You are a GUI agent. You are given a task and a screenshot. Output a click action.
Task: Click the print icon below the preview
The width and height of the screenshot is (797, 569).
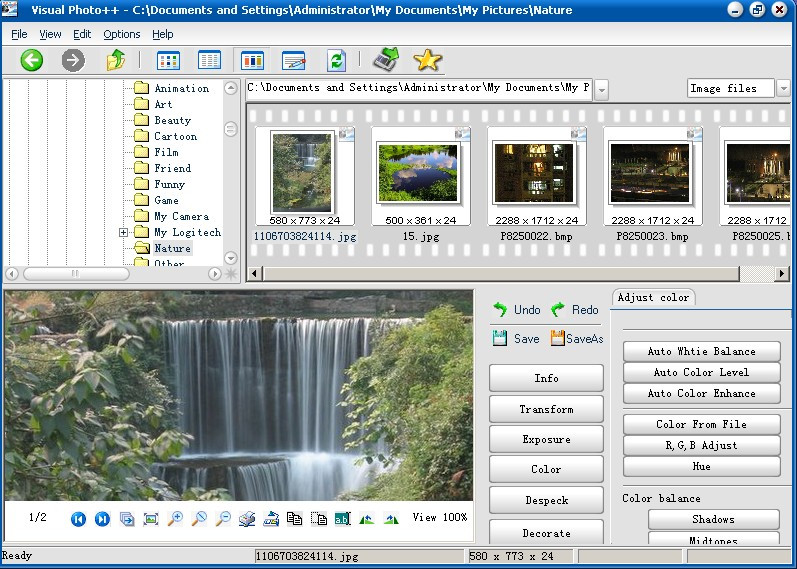pyautogui.click(x=247, y=518)
